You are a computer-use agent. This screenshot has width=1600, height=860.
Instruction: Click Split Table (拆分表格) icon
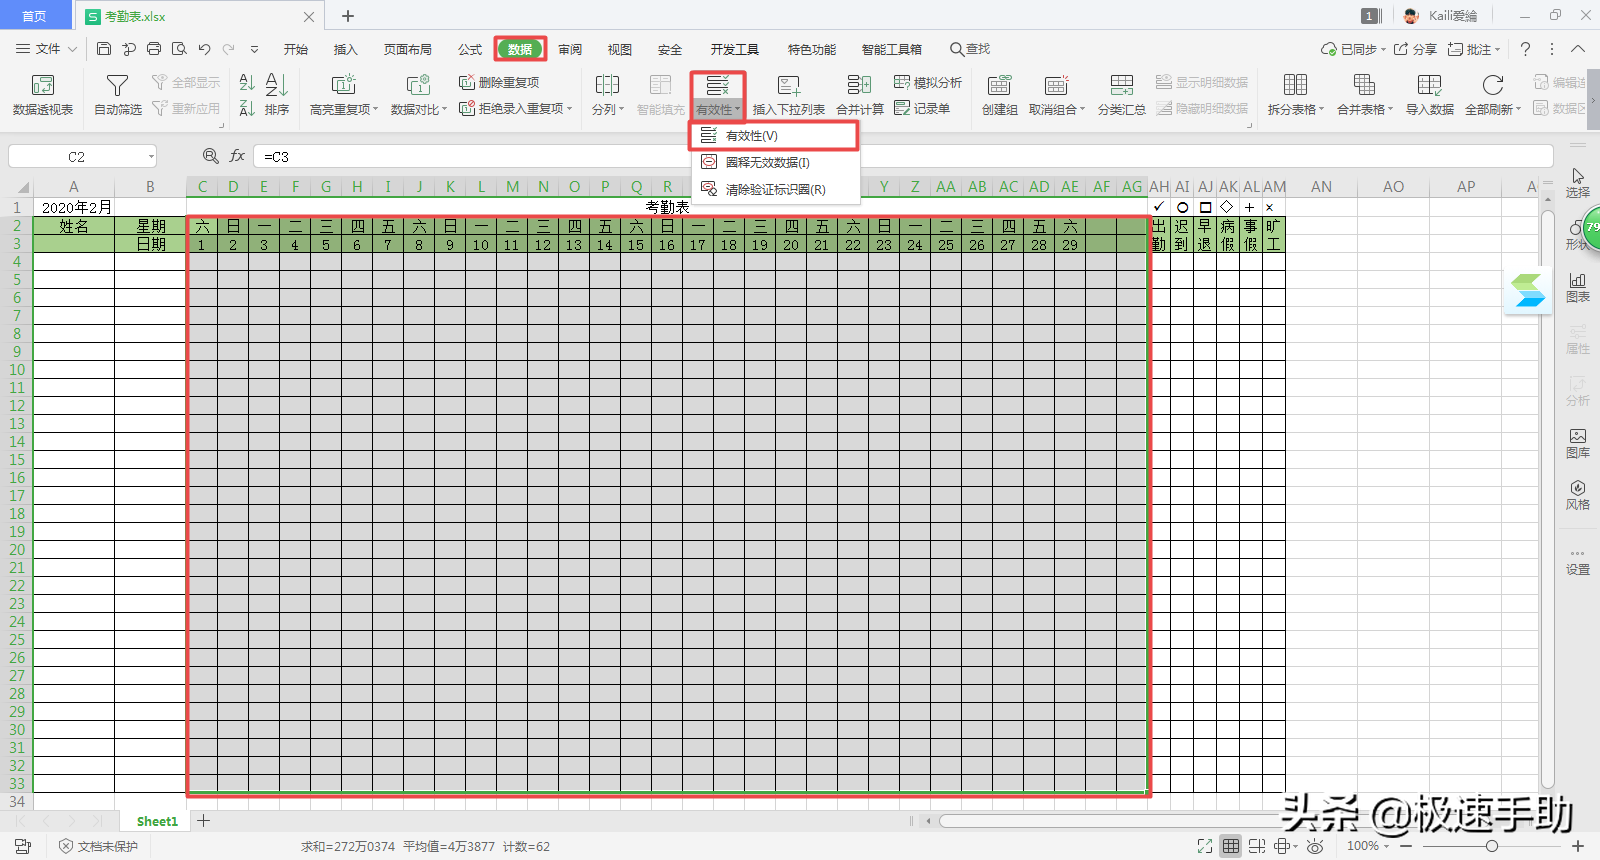[x=1295, y=85]
